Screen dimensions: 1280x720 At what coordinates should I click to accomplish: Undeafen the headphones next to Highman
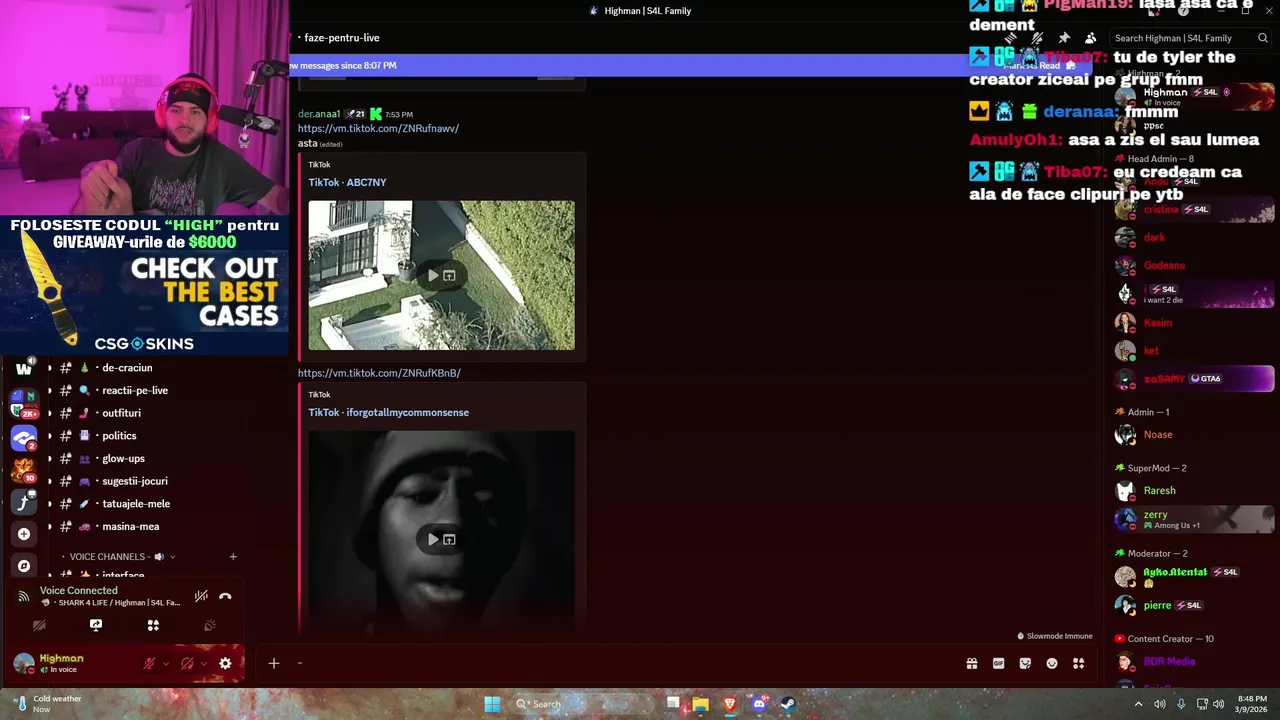[187, 663]
